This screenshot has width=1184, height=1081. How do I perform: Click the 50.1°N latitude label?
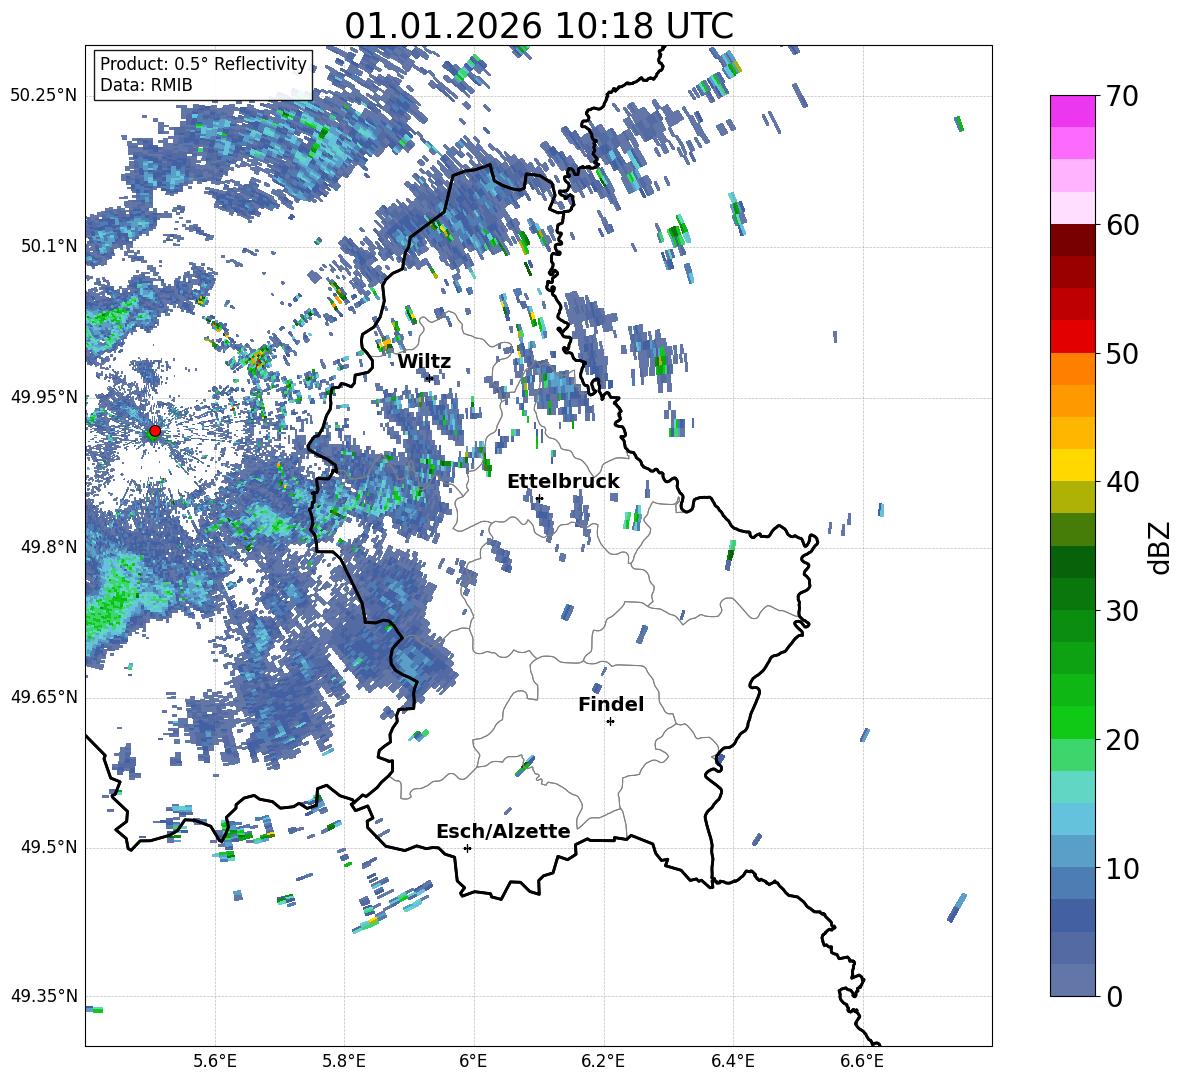[50, 246]
